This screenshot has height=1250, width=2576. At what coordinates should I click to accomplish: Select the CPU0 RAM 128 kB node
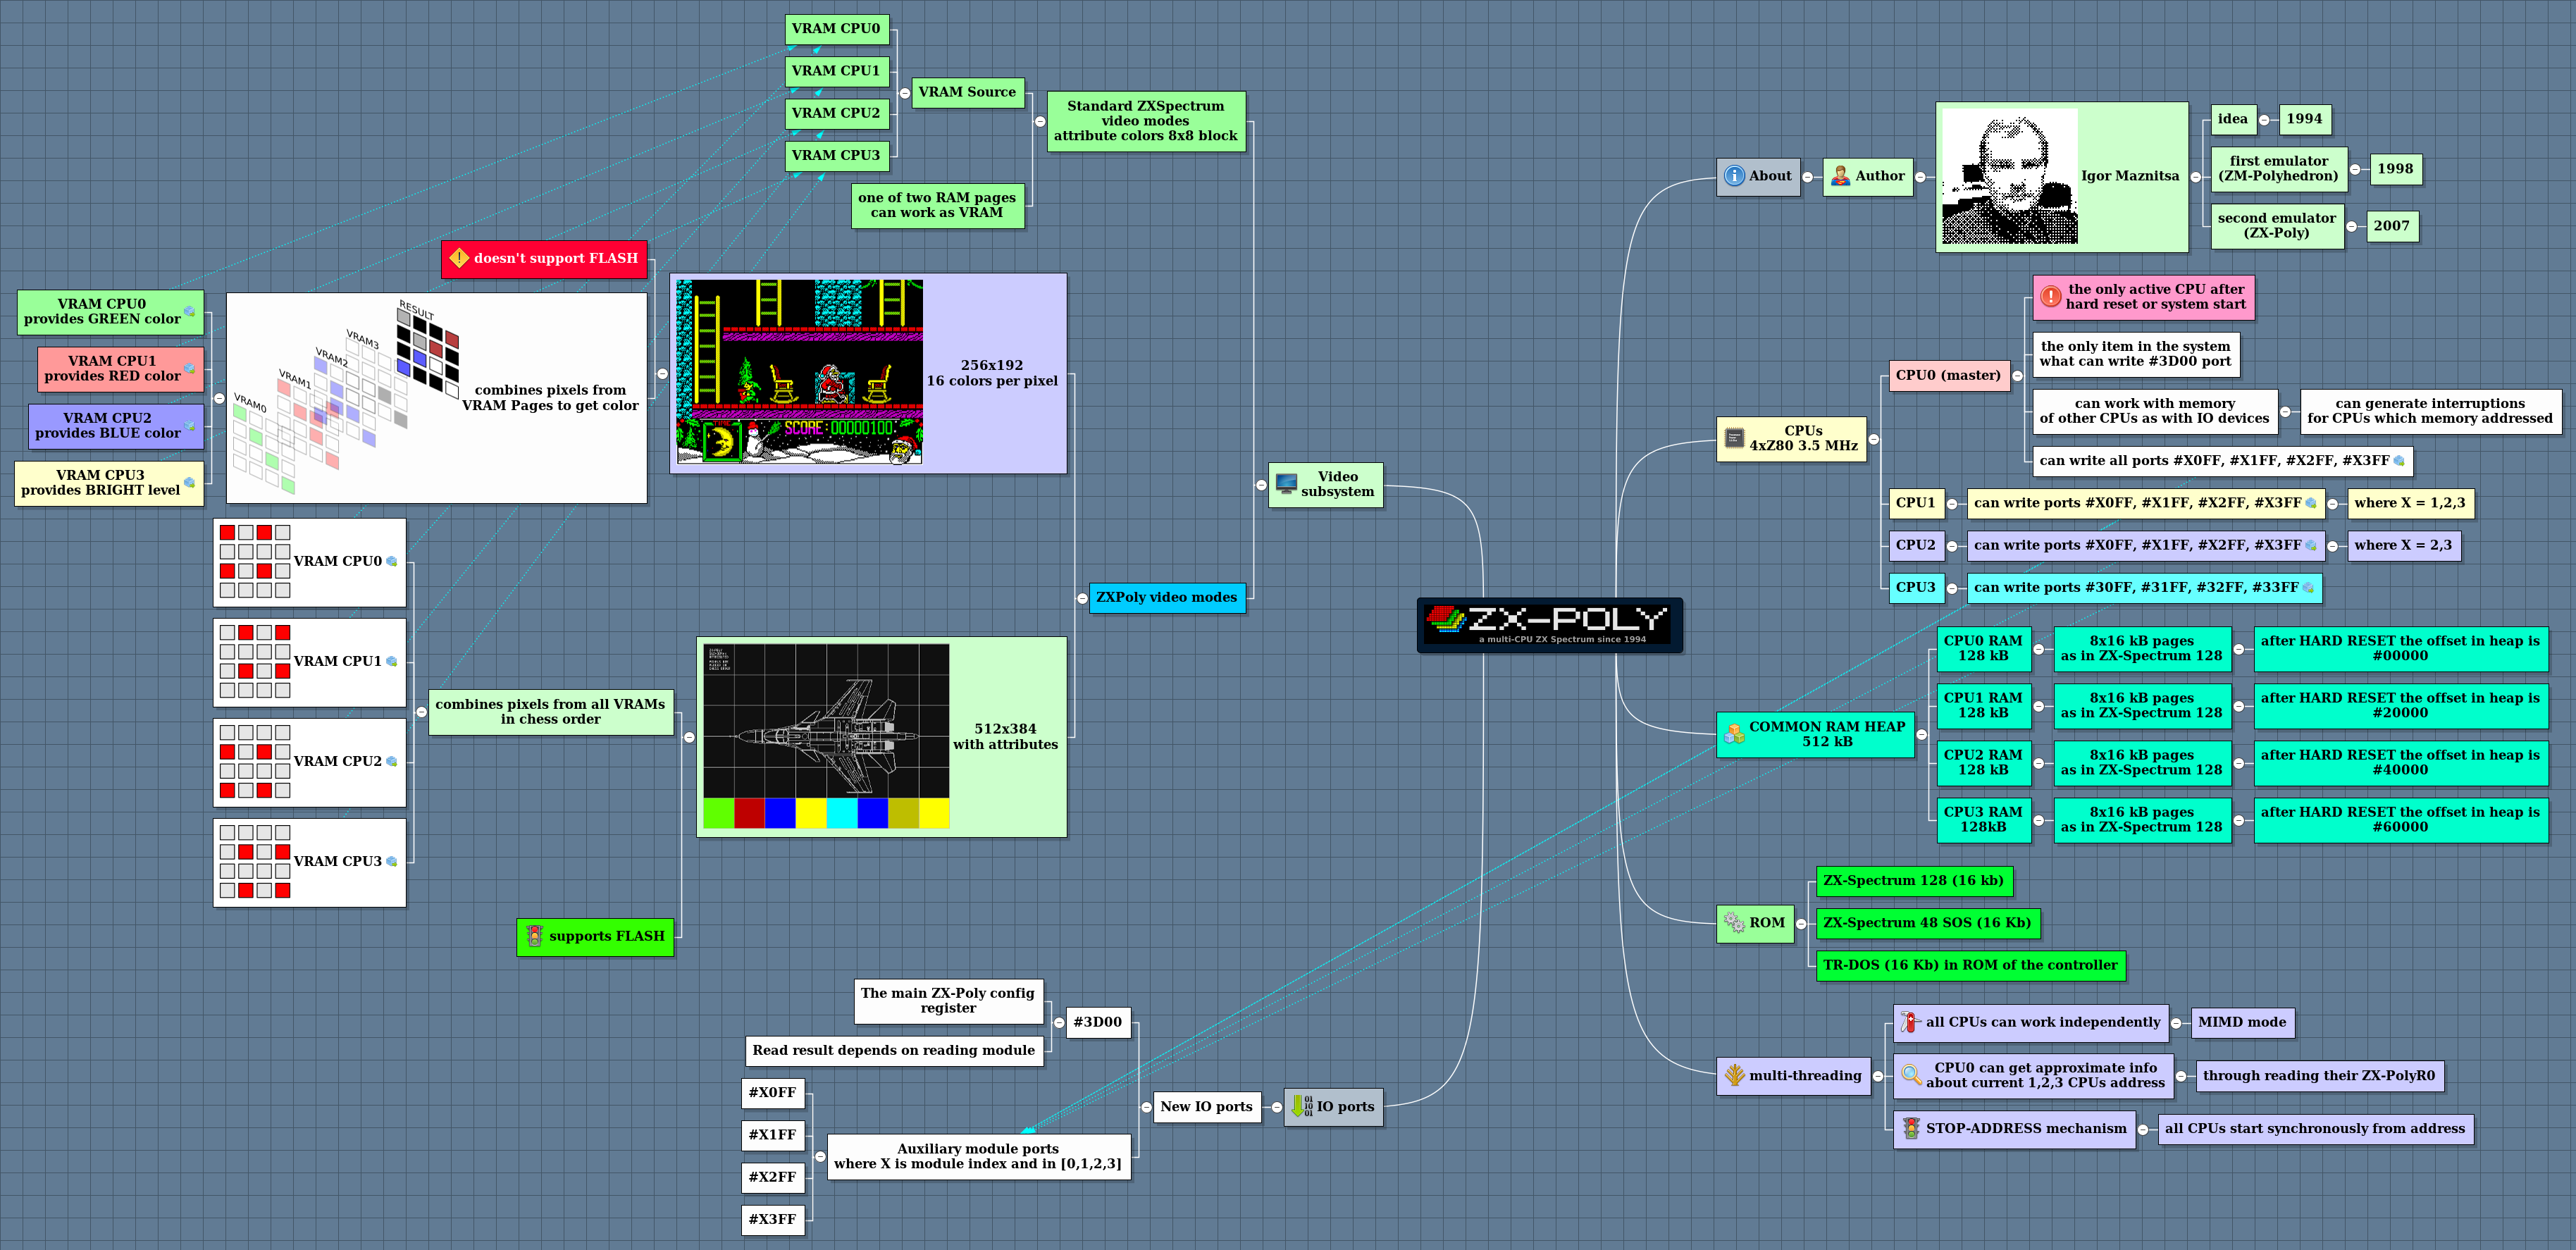[1983, 648]
